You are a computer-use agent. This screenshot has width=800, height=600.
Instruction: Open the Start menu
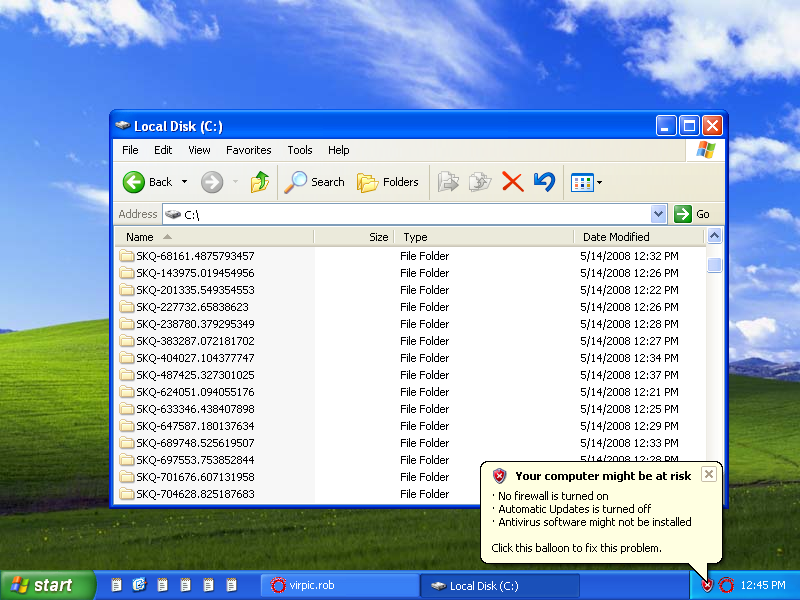pos(47,585)
